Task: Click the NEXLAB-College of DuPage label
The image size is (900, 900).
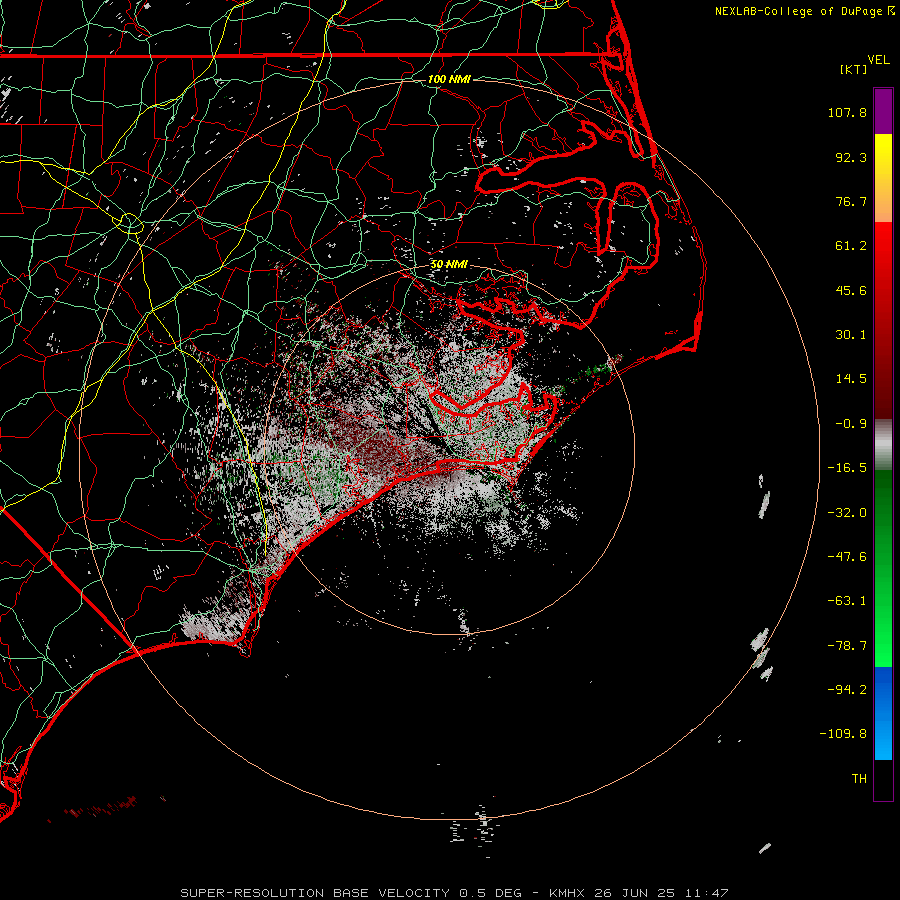Action: pyautogui.click(x=799, y=11)
